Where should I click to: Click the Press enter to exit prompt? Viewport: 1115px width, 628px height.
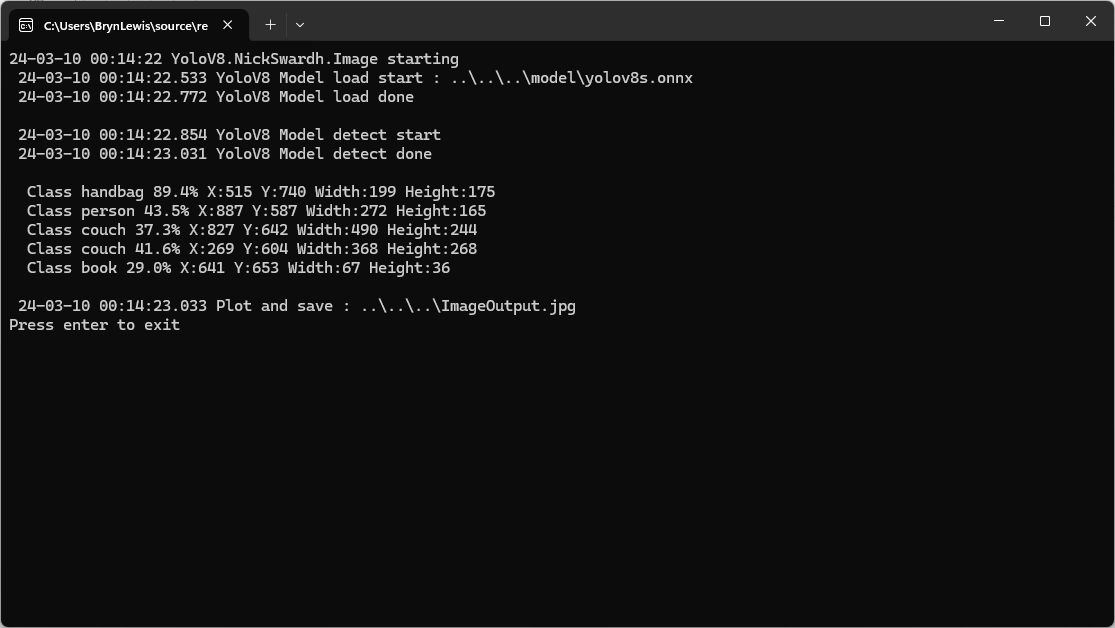95,325
